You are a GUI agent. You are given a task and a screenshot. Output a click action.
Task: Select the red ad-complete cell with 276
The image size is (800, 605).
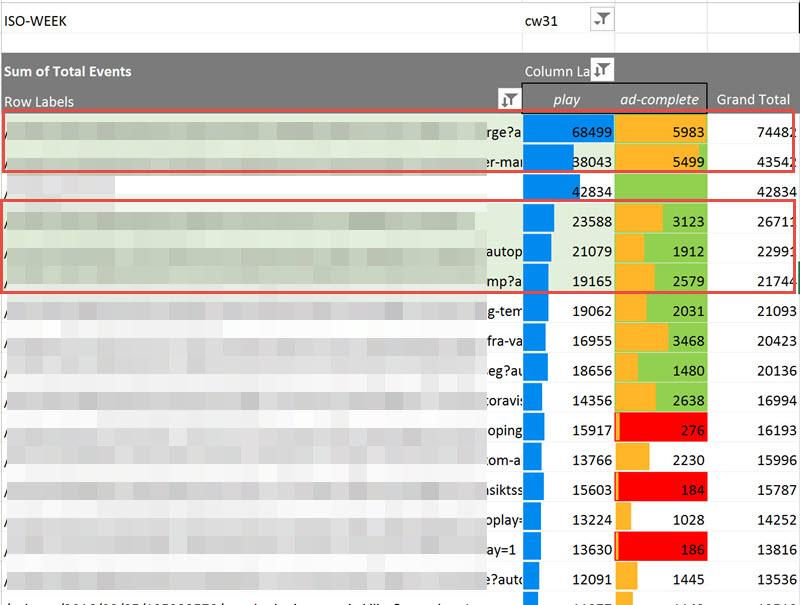[660, 429]
